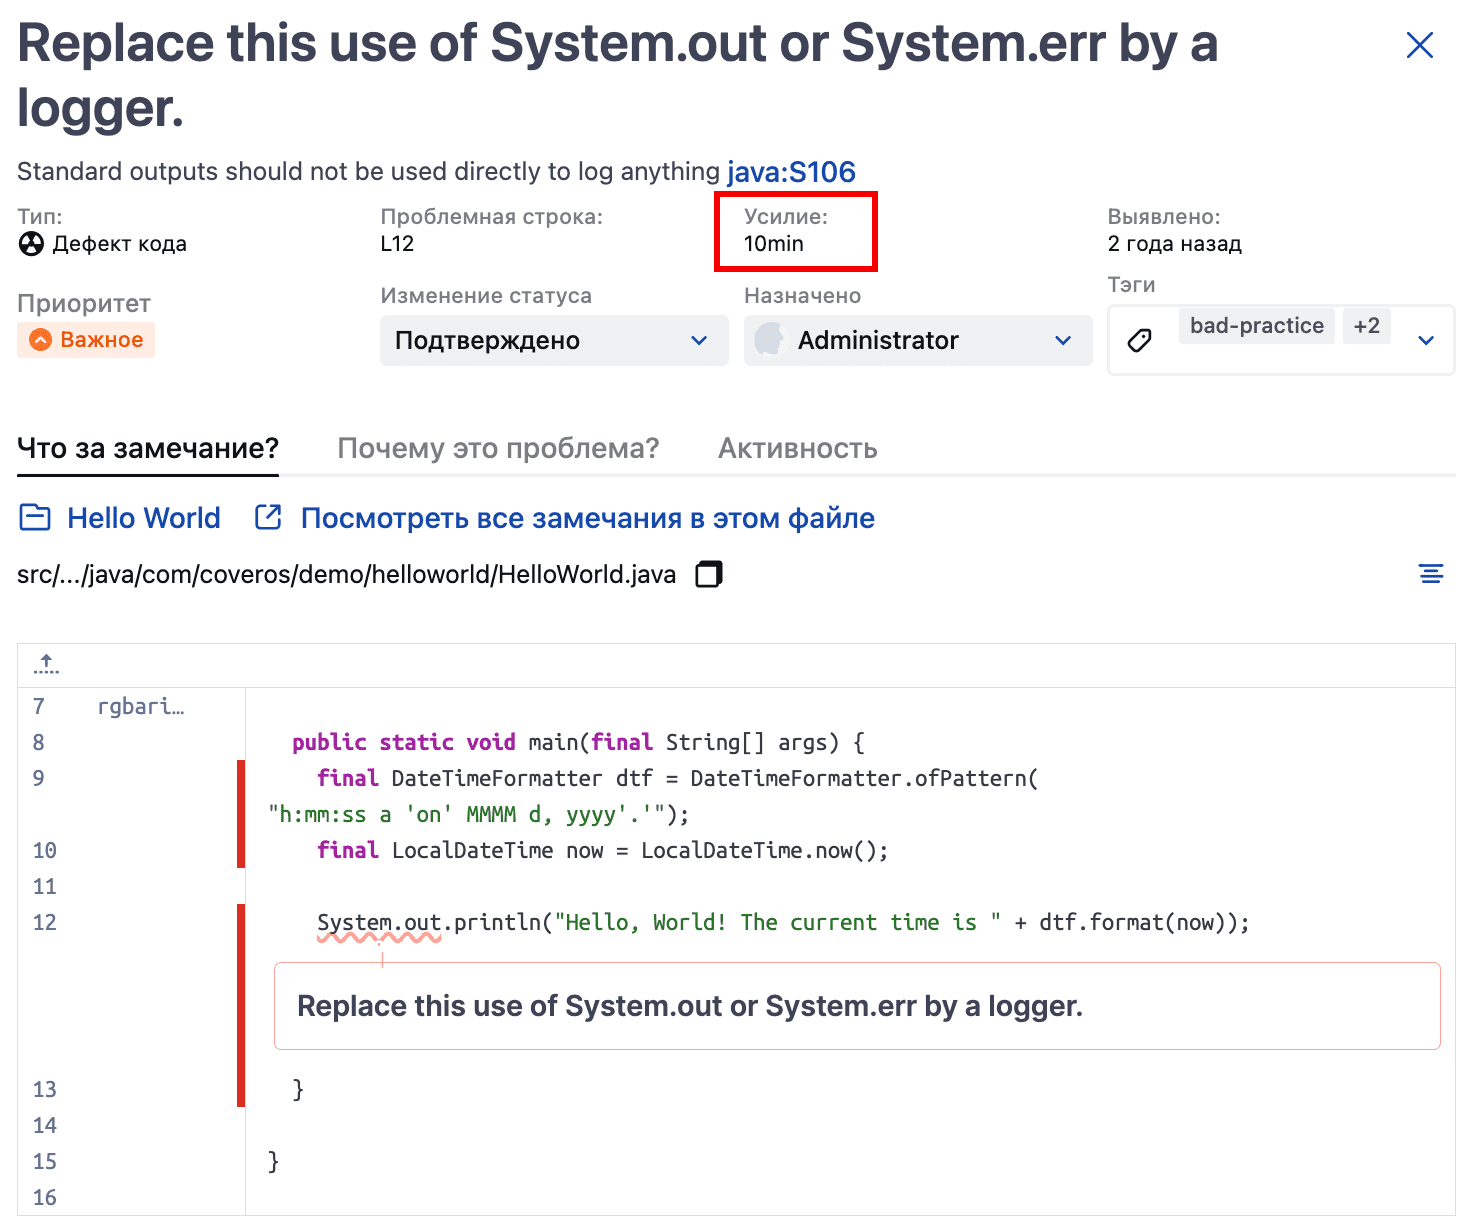Show the +2 additional tags
This screenshot has height=1224, width=1472.
point(1366,326)
